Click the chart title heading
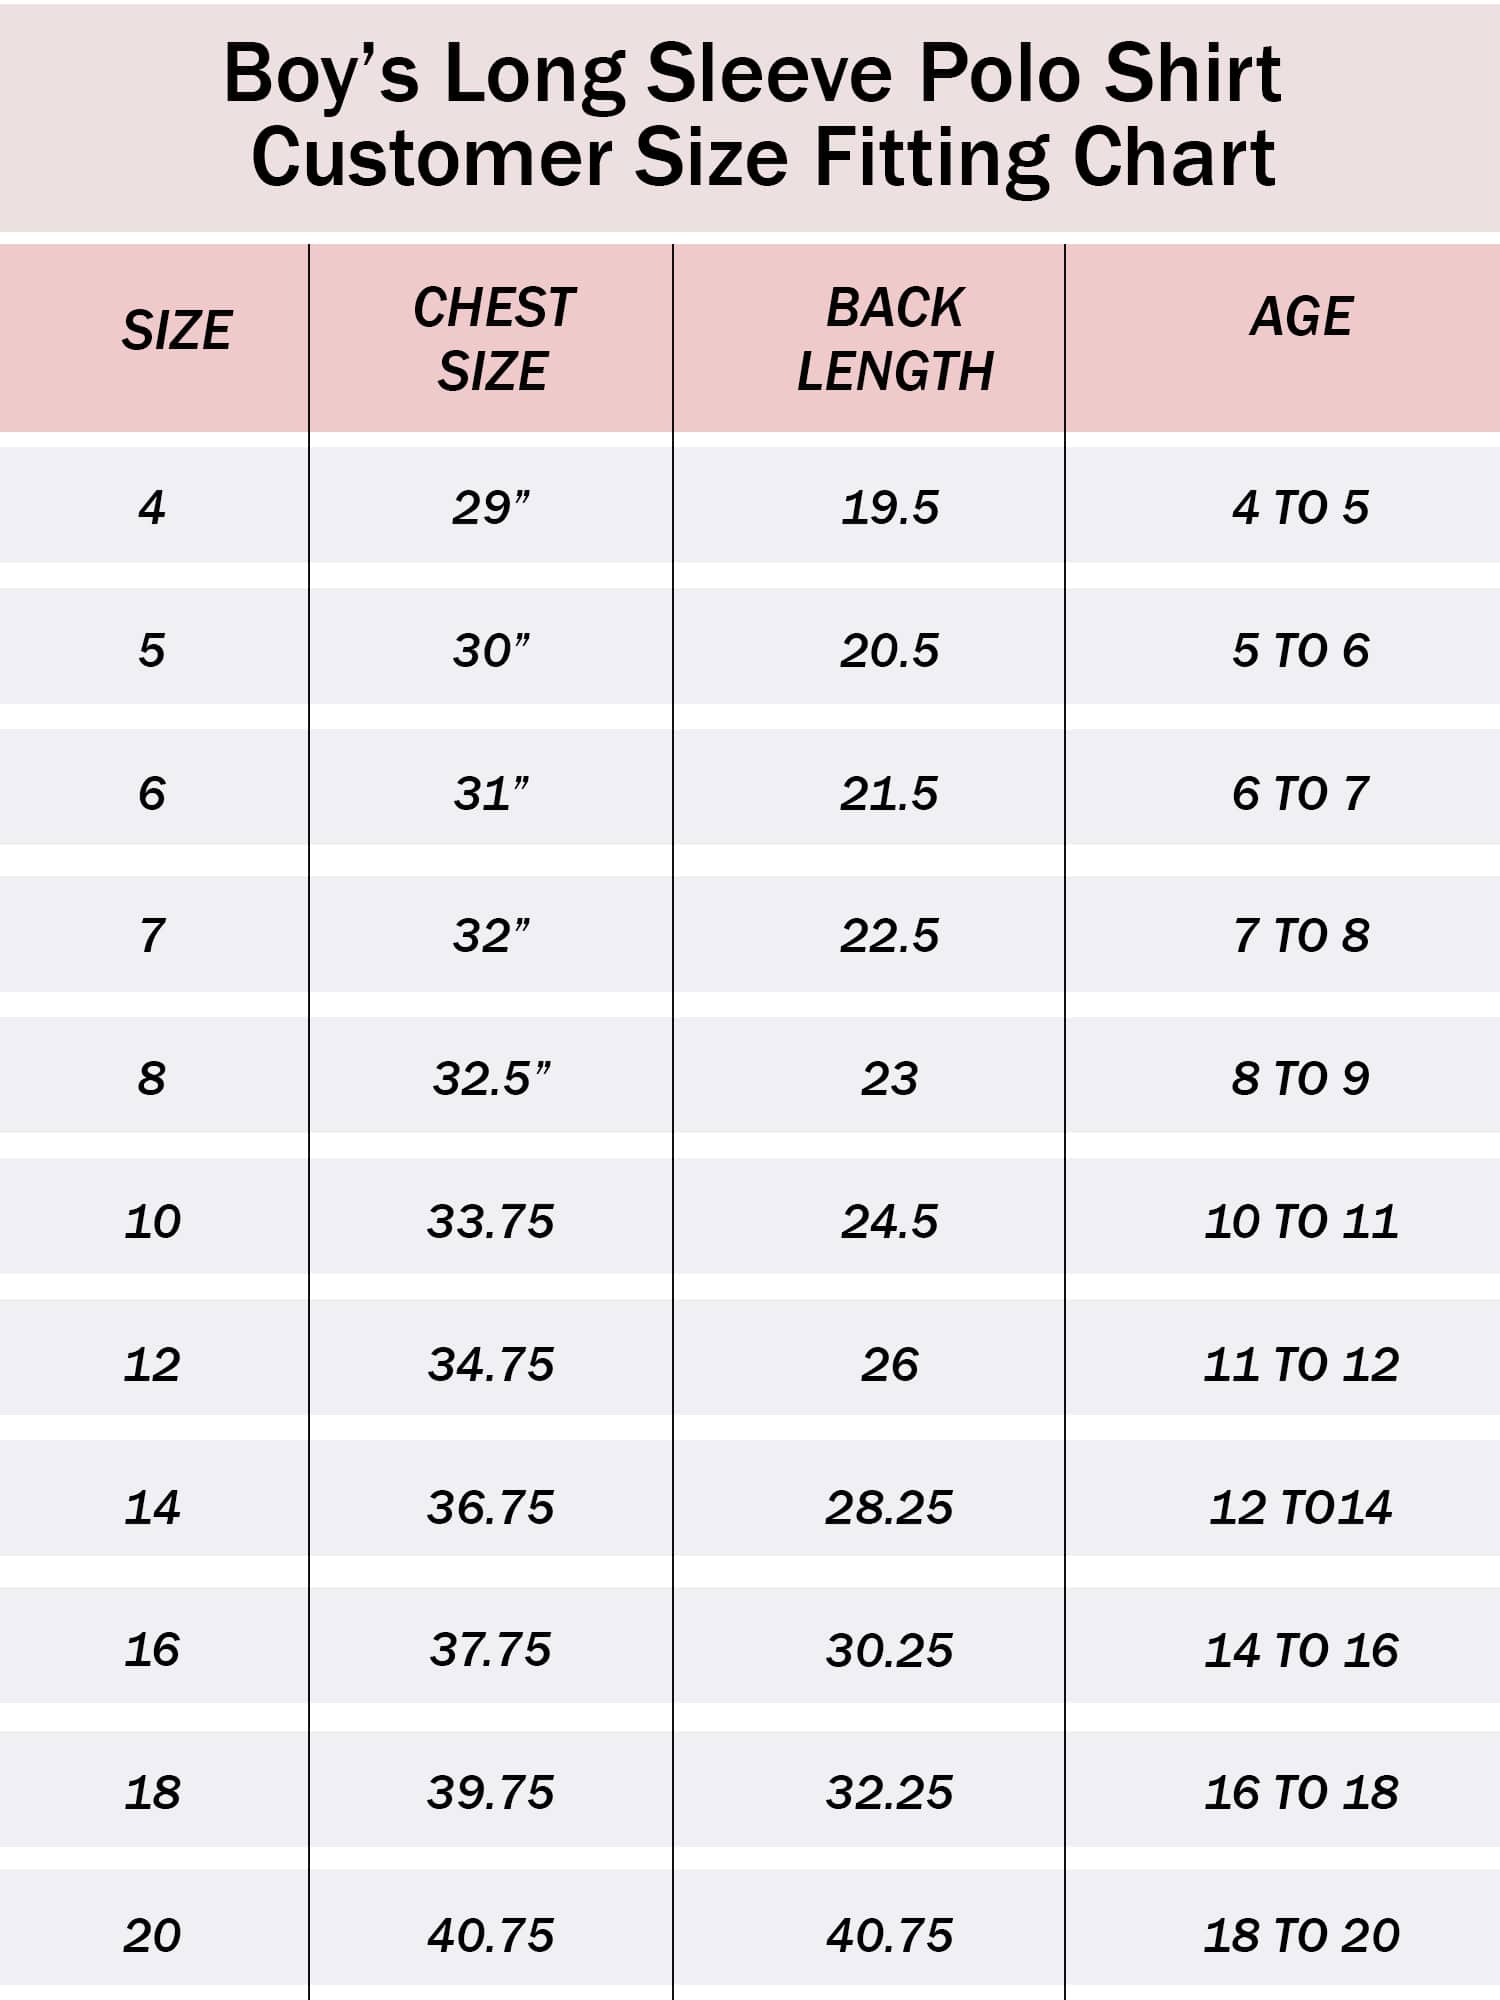Image resolution: width=1500 pixels, height=2000 pixels. (752, 115)
